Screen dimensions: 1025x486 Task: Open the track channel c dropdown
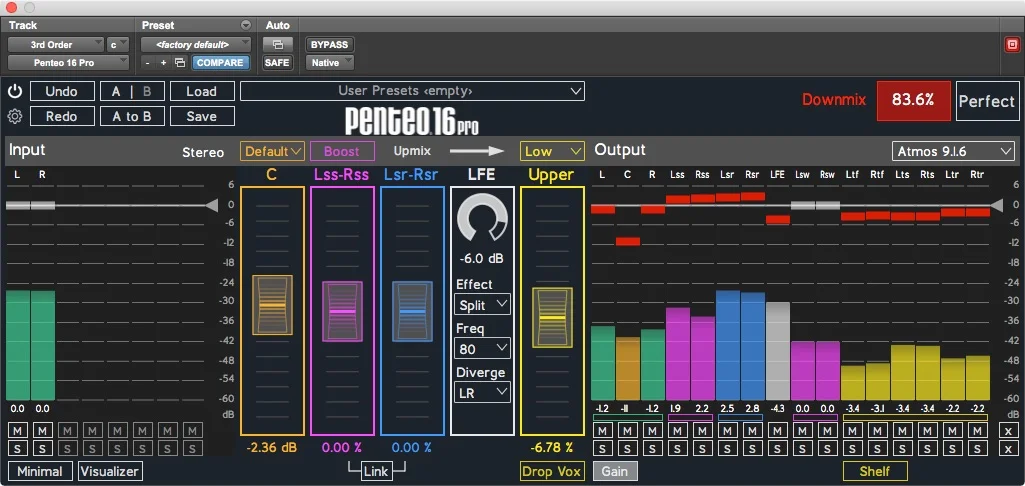[x=118, y=44]
